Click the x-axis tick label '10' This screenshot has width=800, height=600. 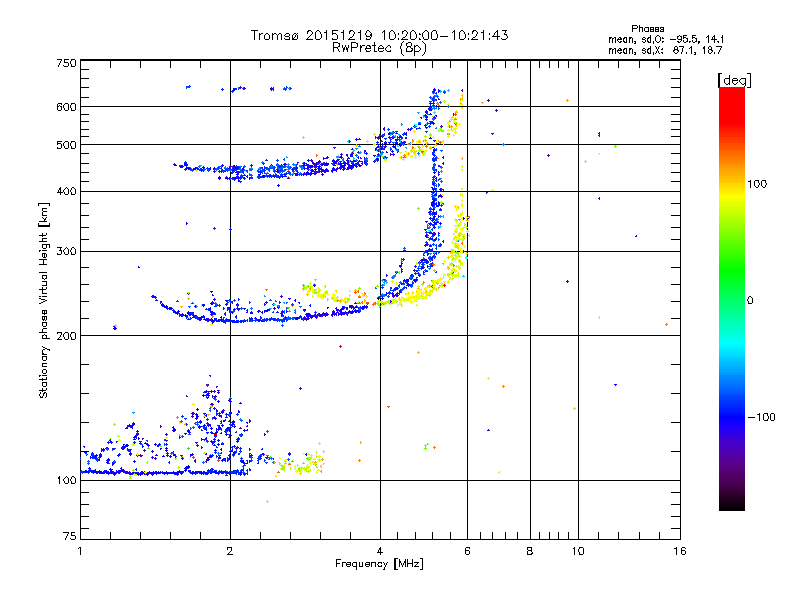(x=578, y=551)
